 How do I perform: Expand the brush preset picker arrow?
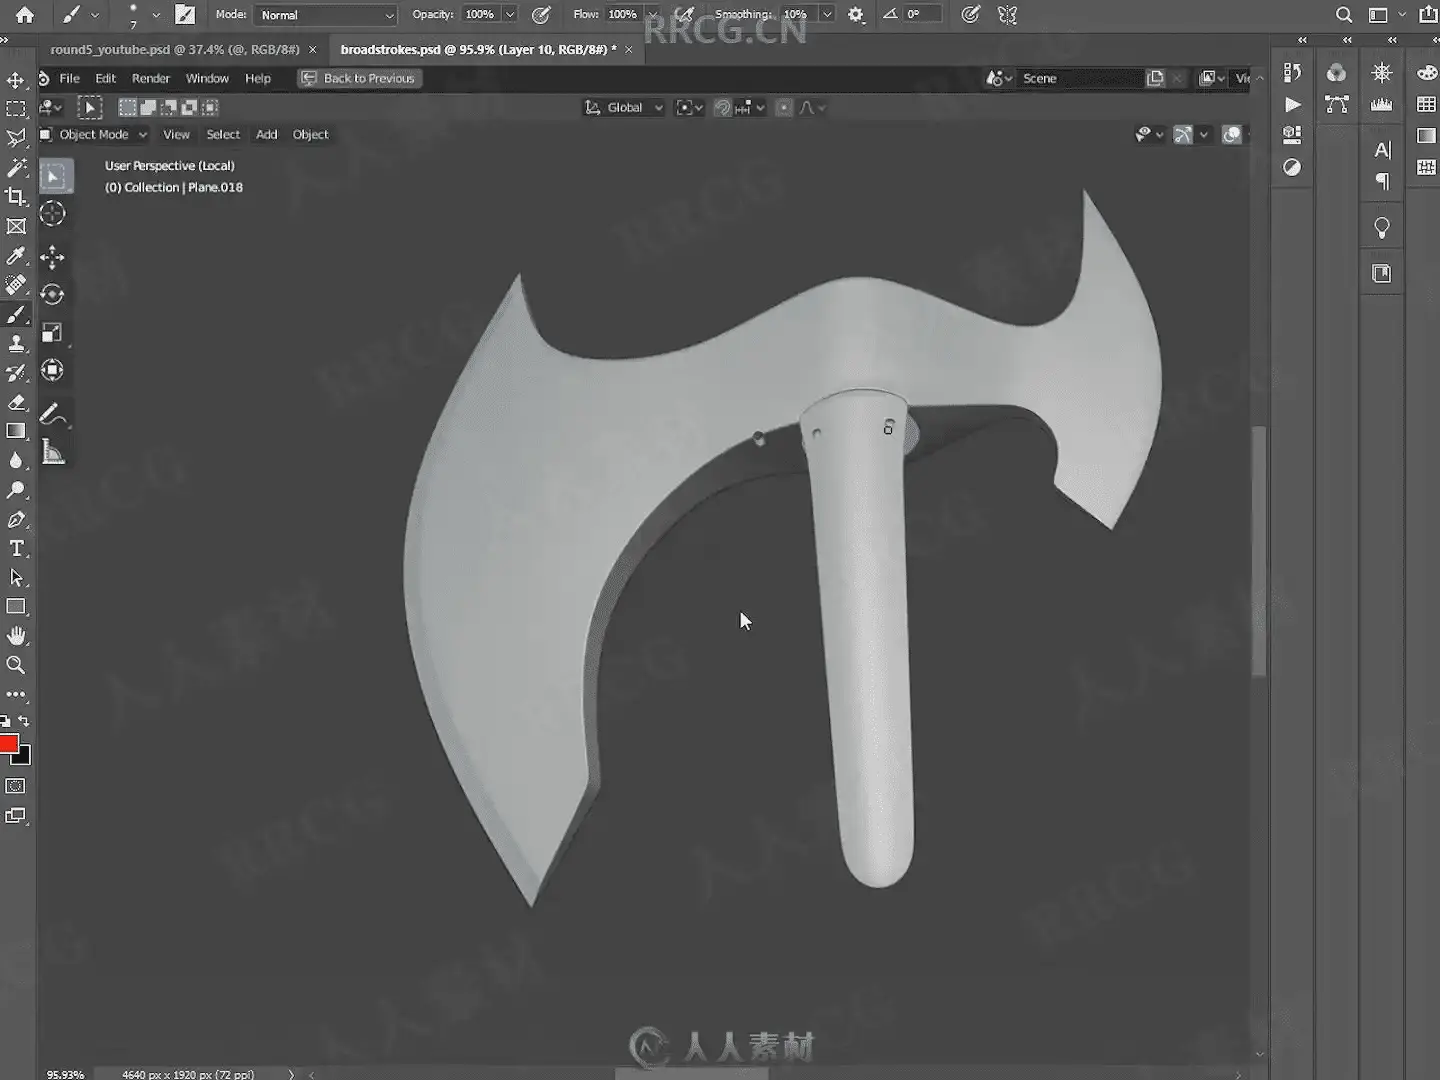[x=156, y=15]
